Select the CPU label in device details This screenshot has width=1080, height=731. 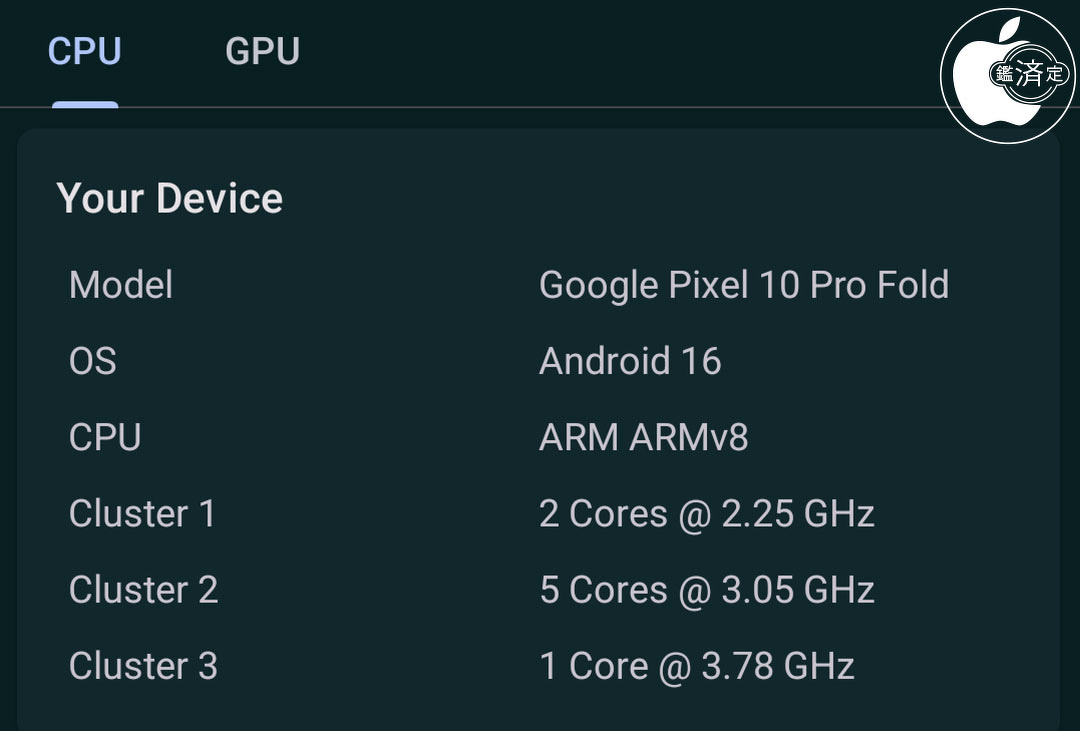pos(105,437)
